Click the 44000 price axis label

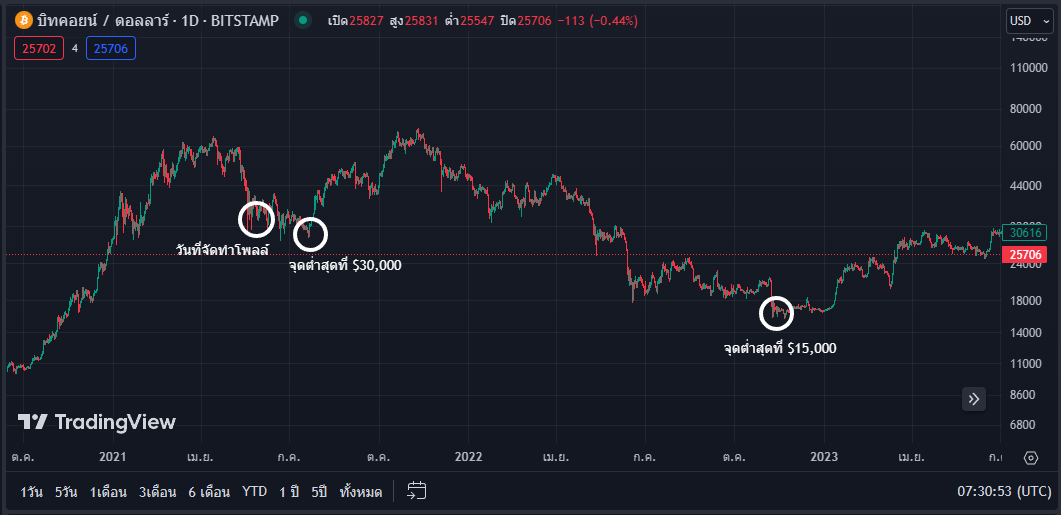pyautogui.click(x=1027, y=185)
